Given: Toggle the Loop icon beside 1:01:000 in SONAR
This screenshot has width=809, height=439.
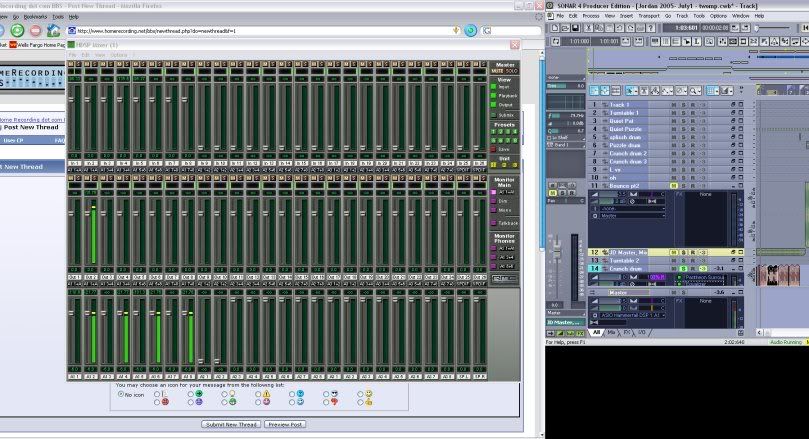Looking at the screenshot, I should [556, 41].
